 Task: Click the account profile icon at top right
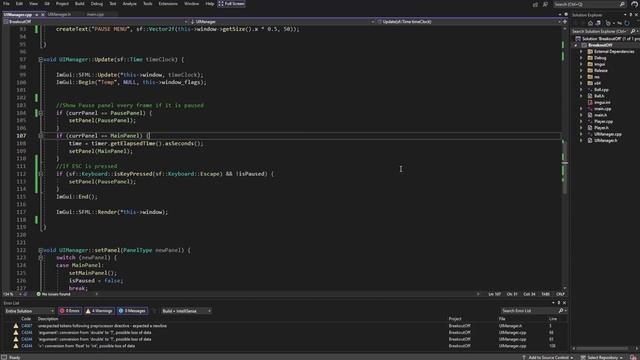click(x=634, y=4)
